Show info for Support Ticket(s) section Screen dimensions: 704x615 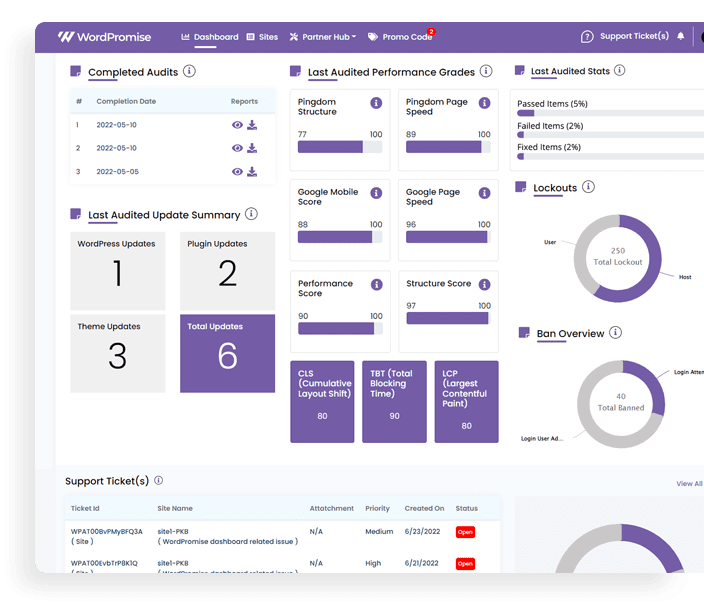[158, 480]
